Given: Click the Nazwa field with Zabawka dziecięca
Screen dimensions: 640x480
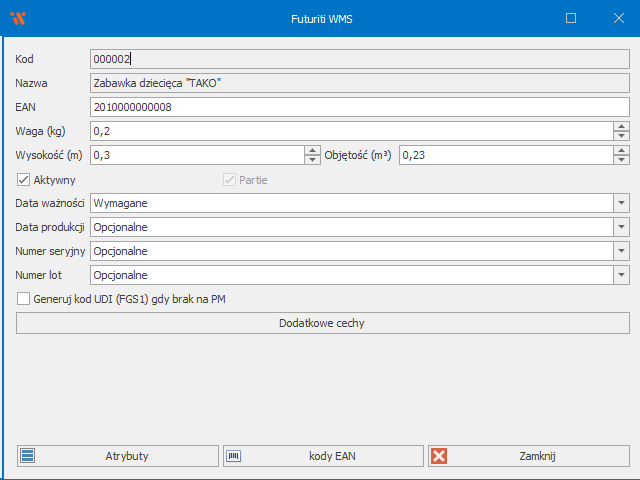Looking at the screenshot, I should pos(350,83).
